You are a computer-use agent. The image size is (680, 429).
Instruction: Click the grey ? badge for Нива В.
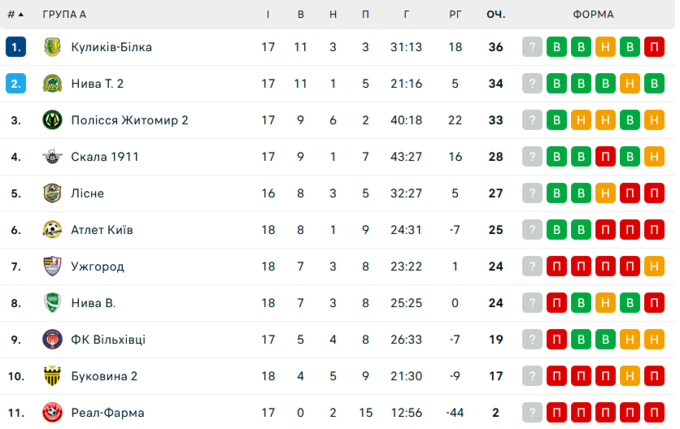[533, 303]
